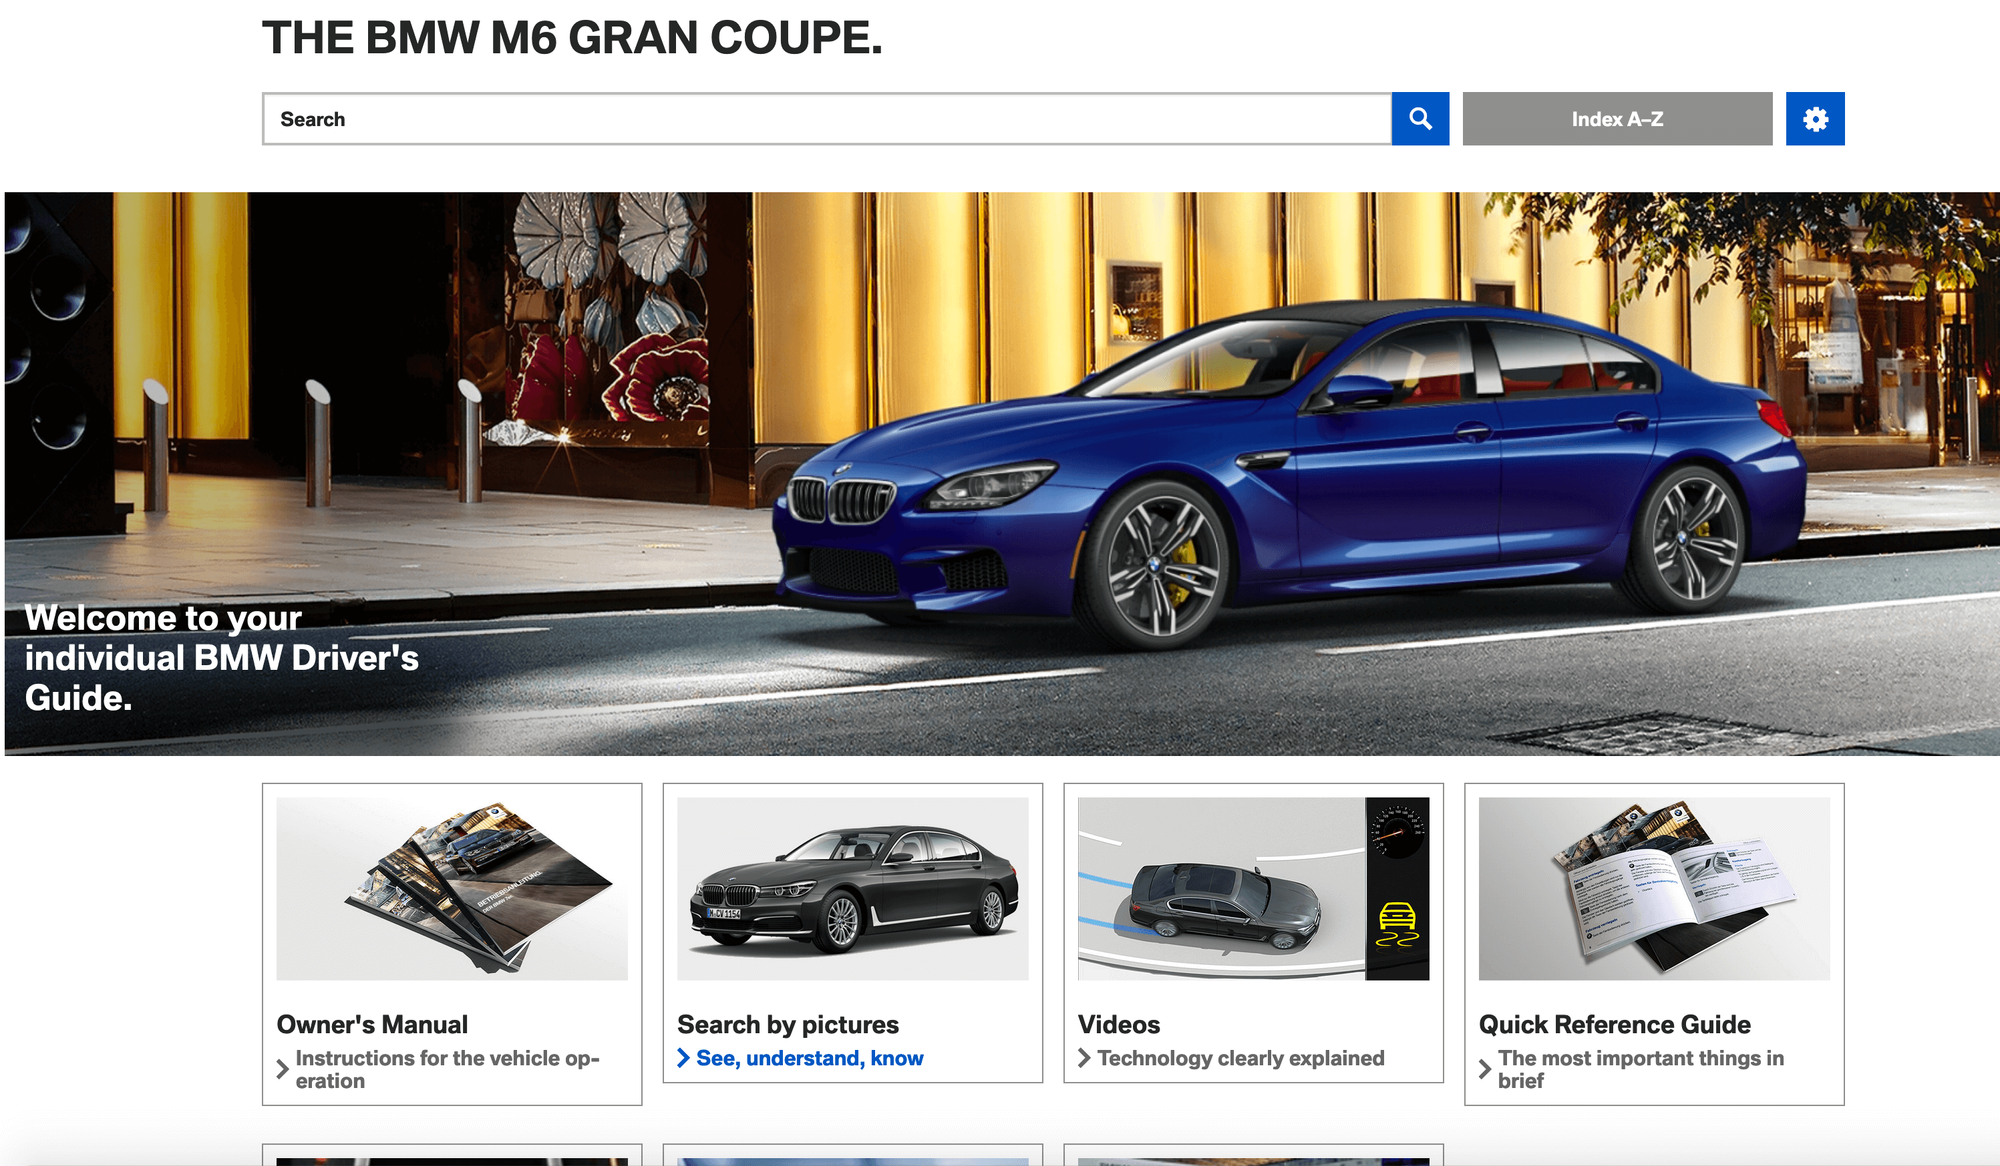This screenshot has height=1166, width=2000.
Task: Click chevron beside Instructions for the vehicle operation
Action: coord(282,1069)
